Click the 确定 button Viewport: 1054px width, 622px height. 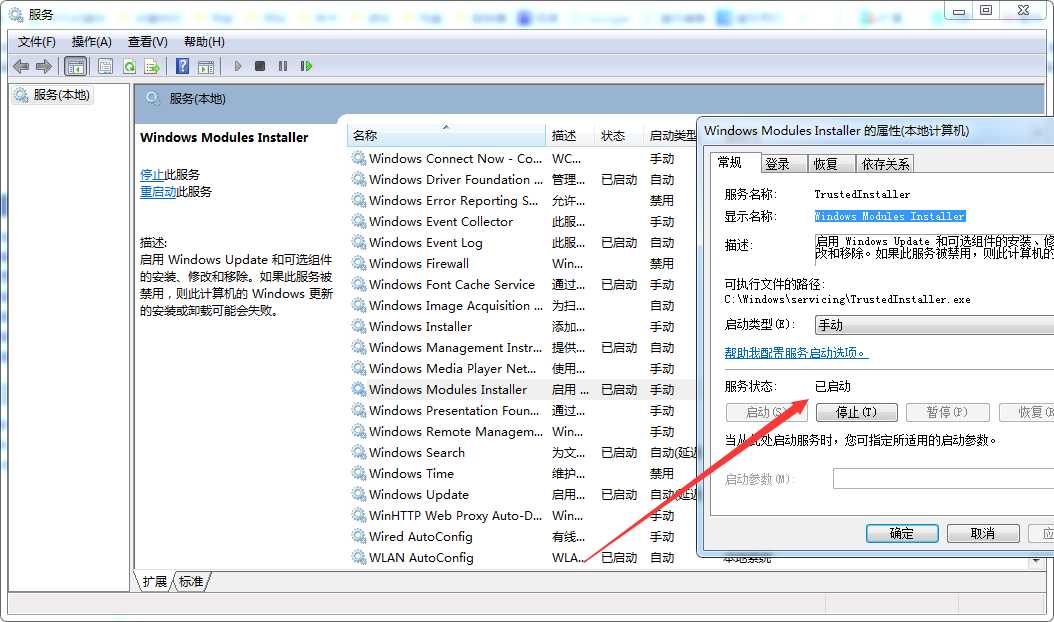(x=902, y=533)
